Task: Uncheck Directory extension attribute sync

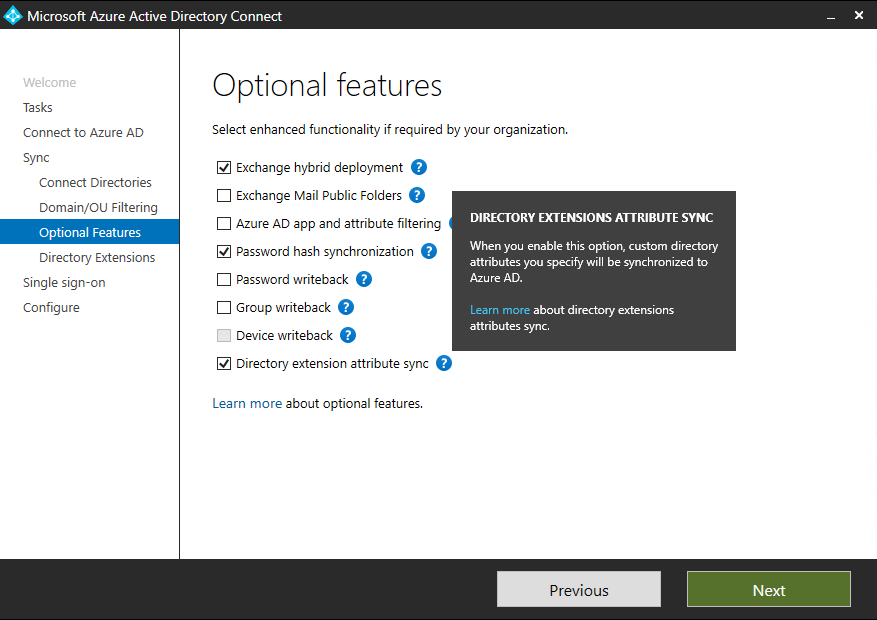Action: pyautogui.click(x=224, y=363)
